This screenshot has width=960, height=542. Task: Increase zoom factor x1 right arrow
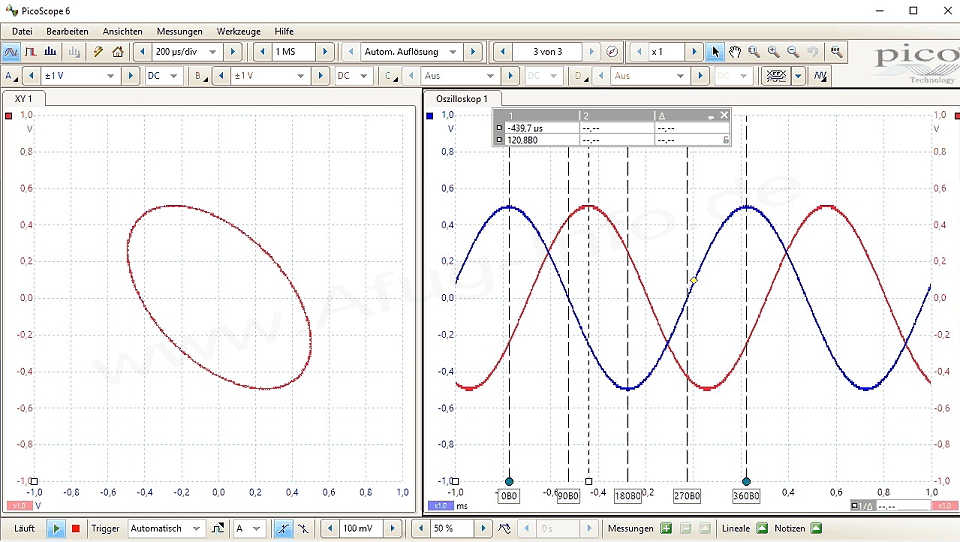pyautogui.click(x=694, y=52)
